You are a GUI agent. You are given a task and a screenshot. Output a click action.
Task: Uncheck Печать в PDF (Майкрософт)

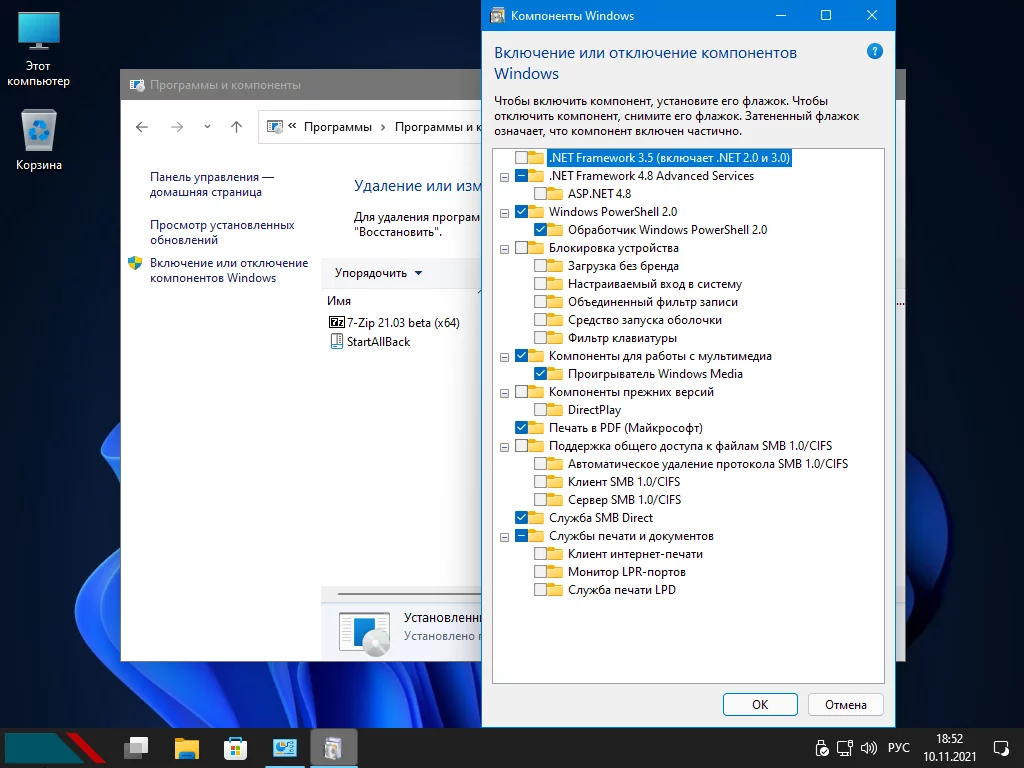(x=522, y=428)
